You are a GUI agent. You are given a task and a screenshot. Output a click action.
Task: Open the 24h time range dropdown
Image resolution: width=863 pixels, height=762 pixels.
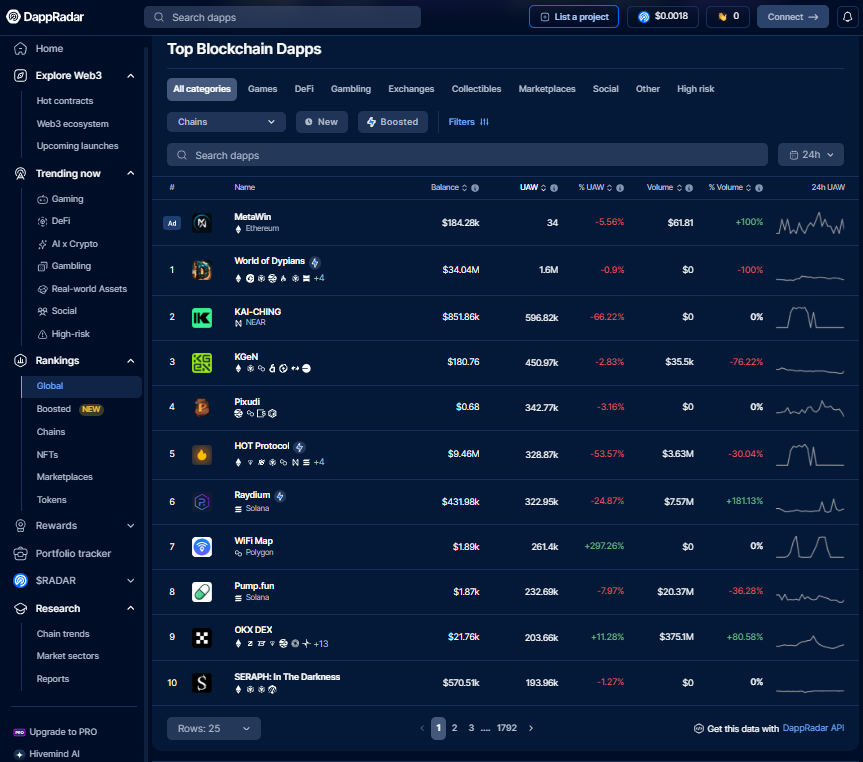810,155
